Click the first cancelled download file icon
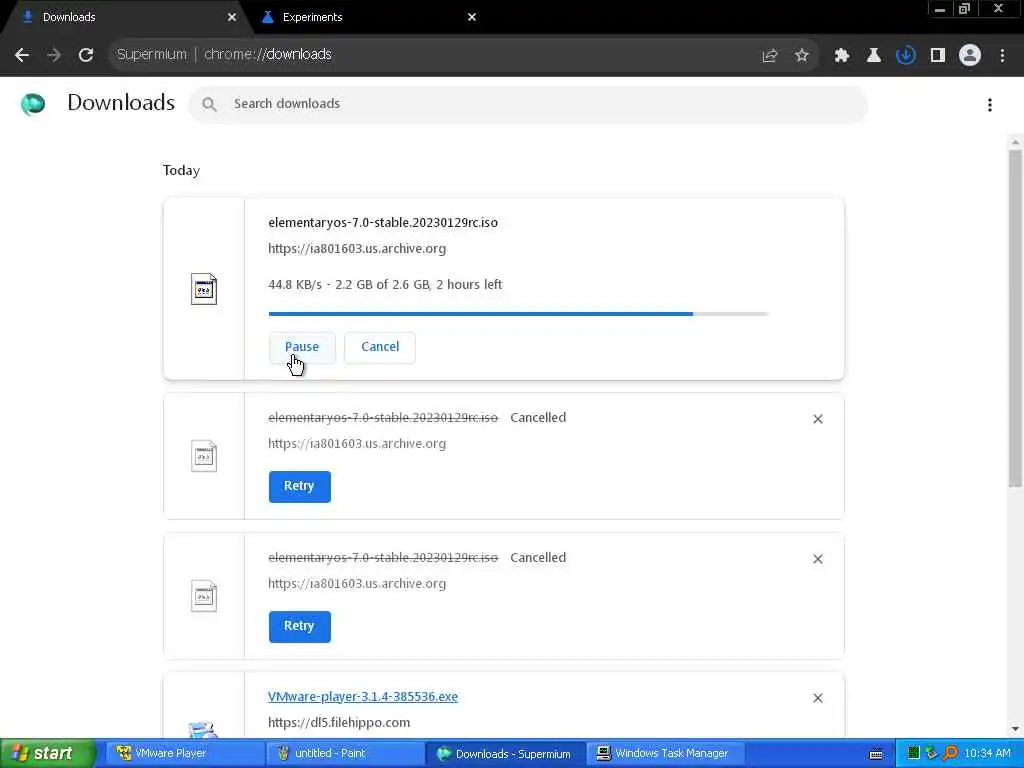The image size is (1024, 768). tap(204, 456)
